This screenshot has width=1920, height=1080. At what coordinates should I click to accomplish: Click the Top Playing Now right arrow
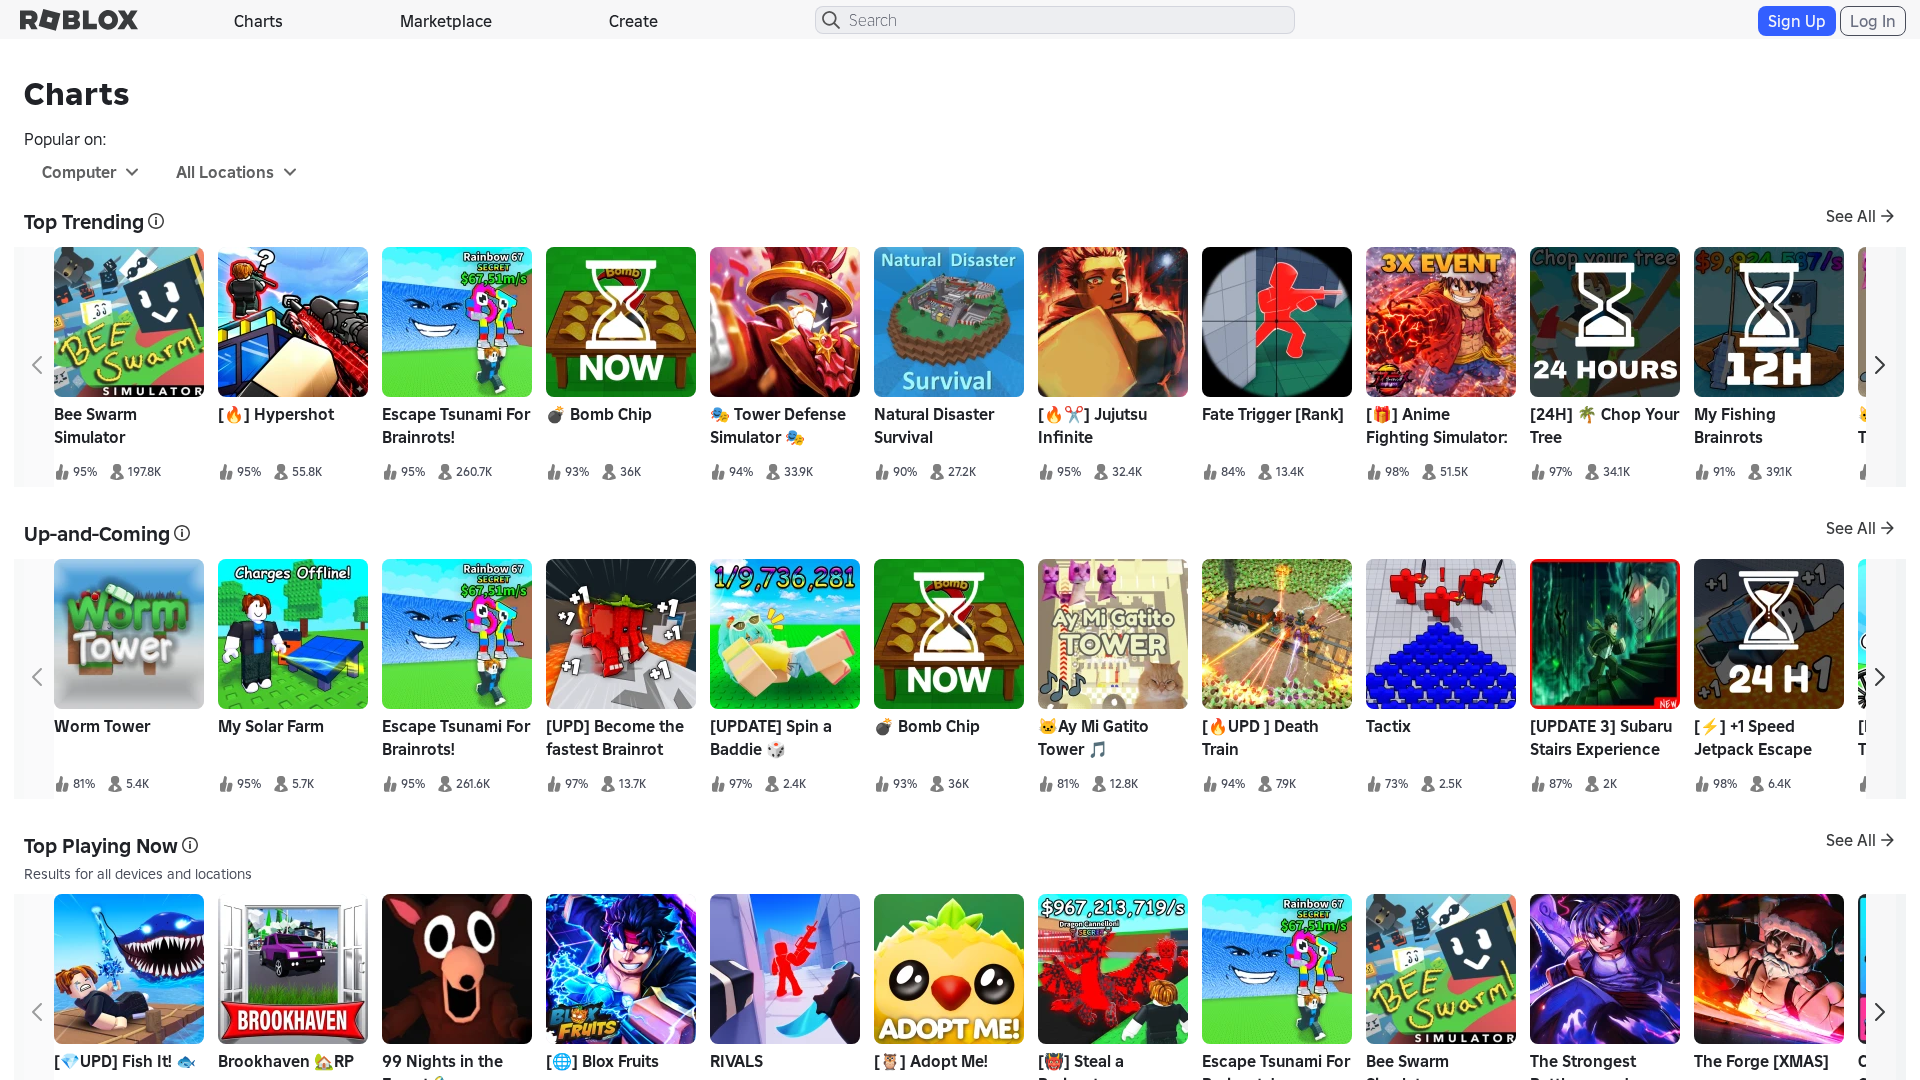pos(1880,1012)
